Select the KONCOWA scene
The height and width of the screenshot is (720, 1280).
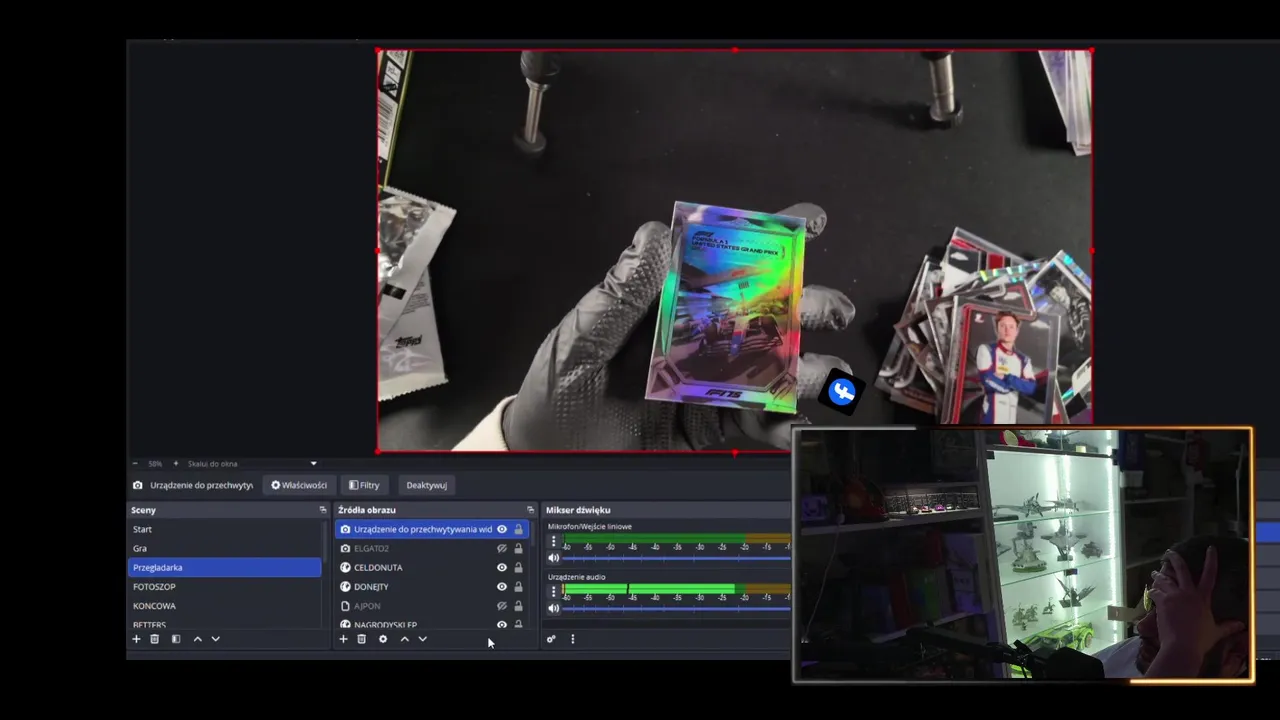point(225,605)
